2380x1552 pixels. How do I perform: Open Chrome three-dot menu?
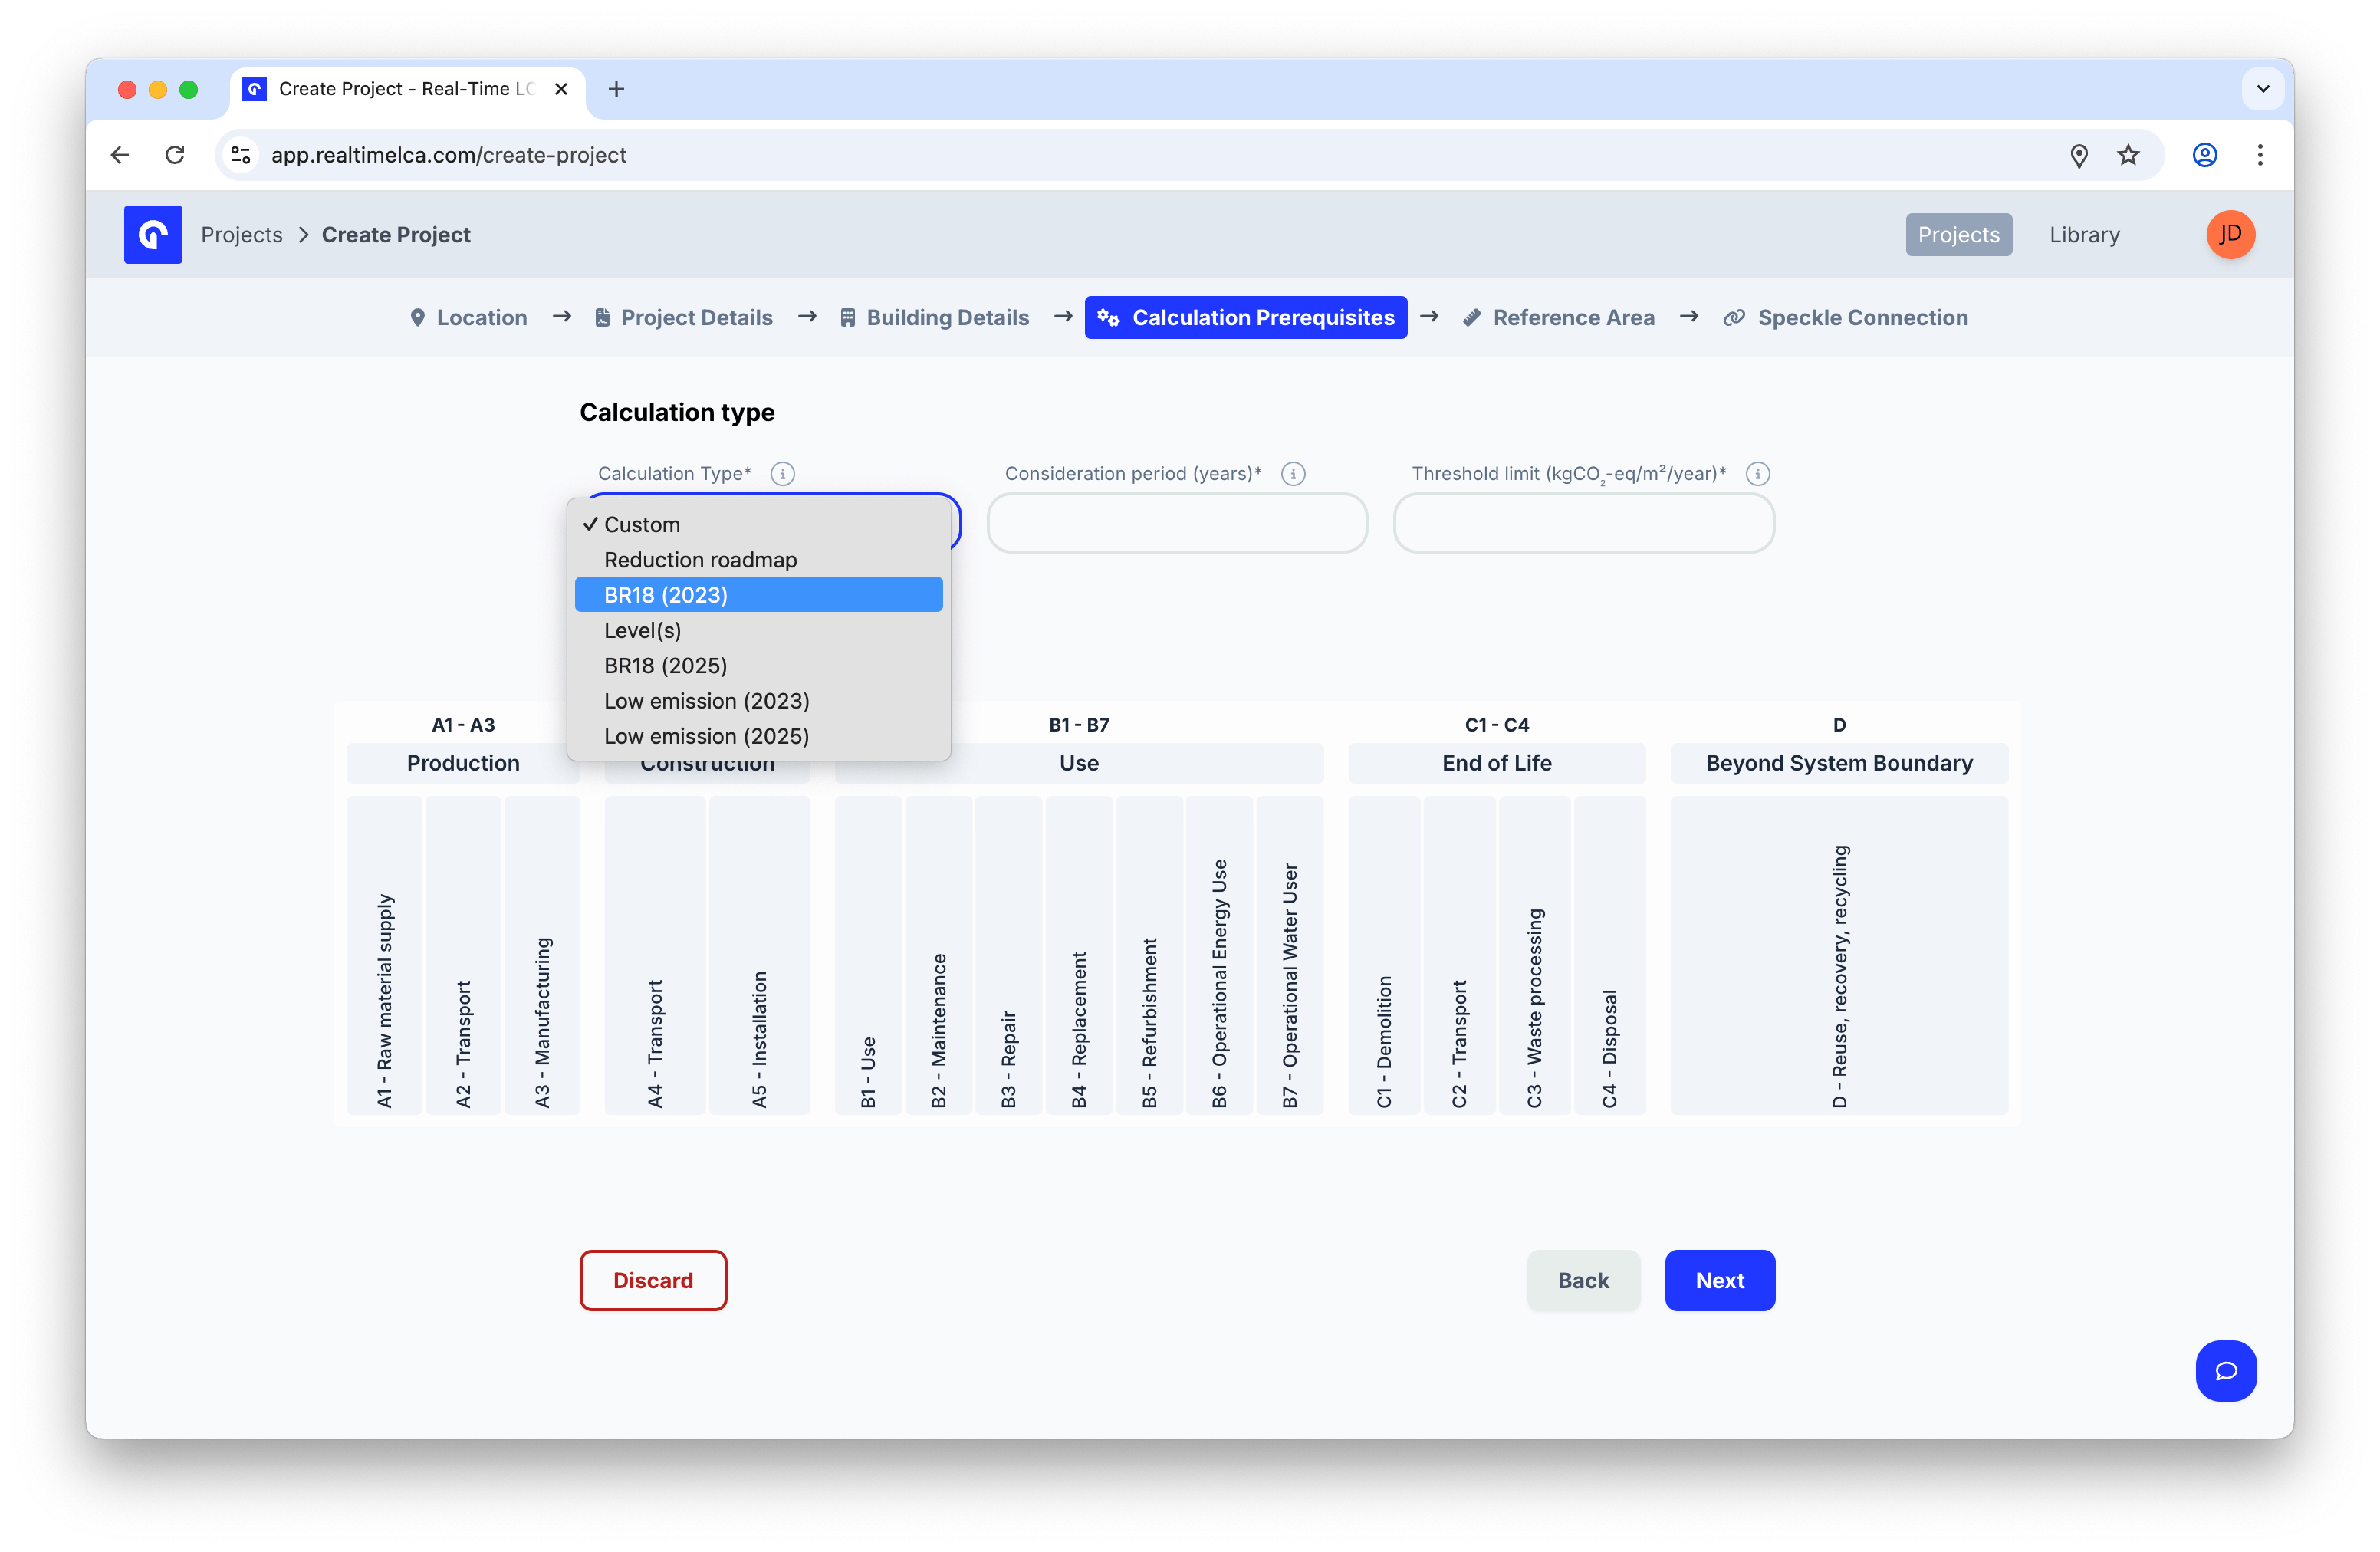[2260, 155]
